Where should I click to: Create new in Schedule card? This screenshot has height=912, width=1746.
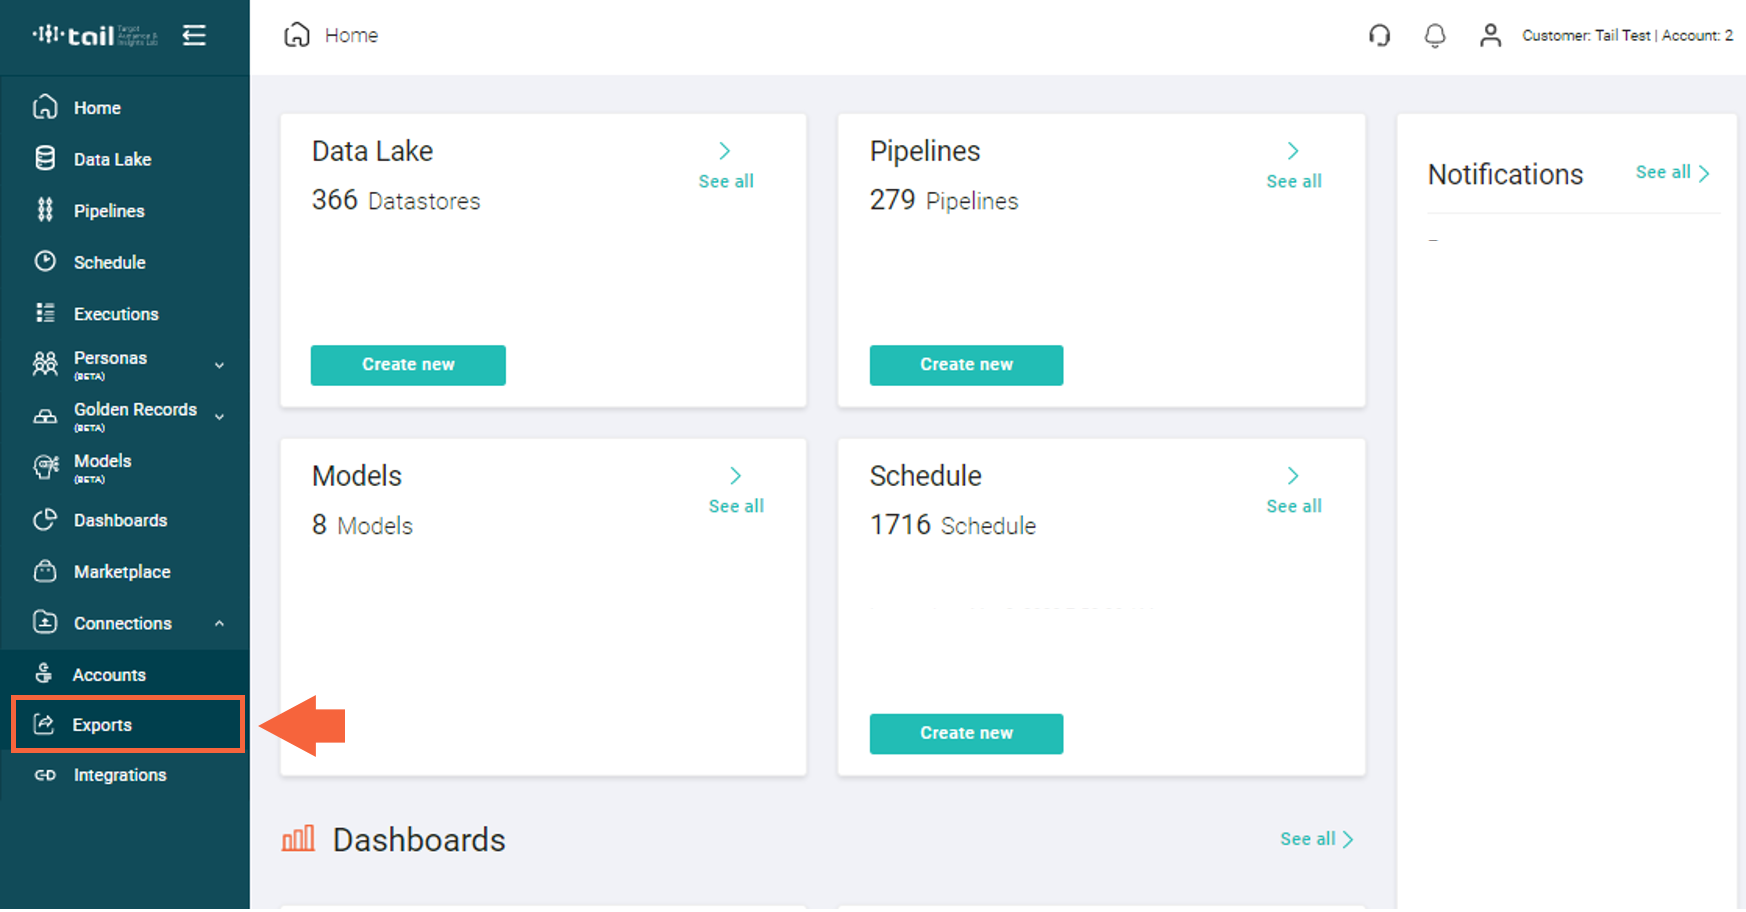(966, 733)
